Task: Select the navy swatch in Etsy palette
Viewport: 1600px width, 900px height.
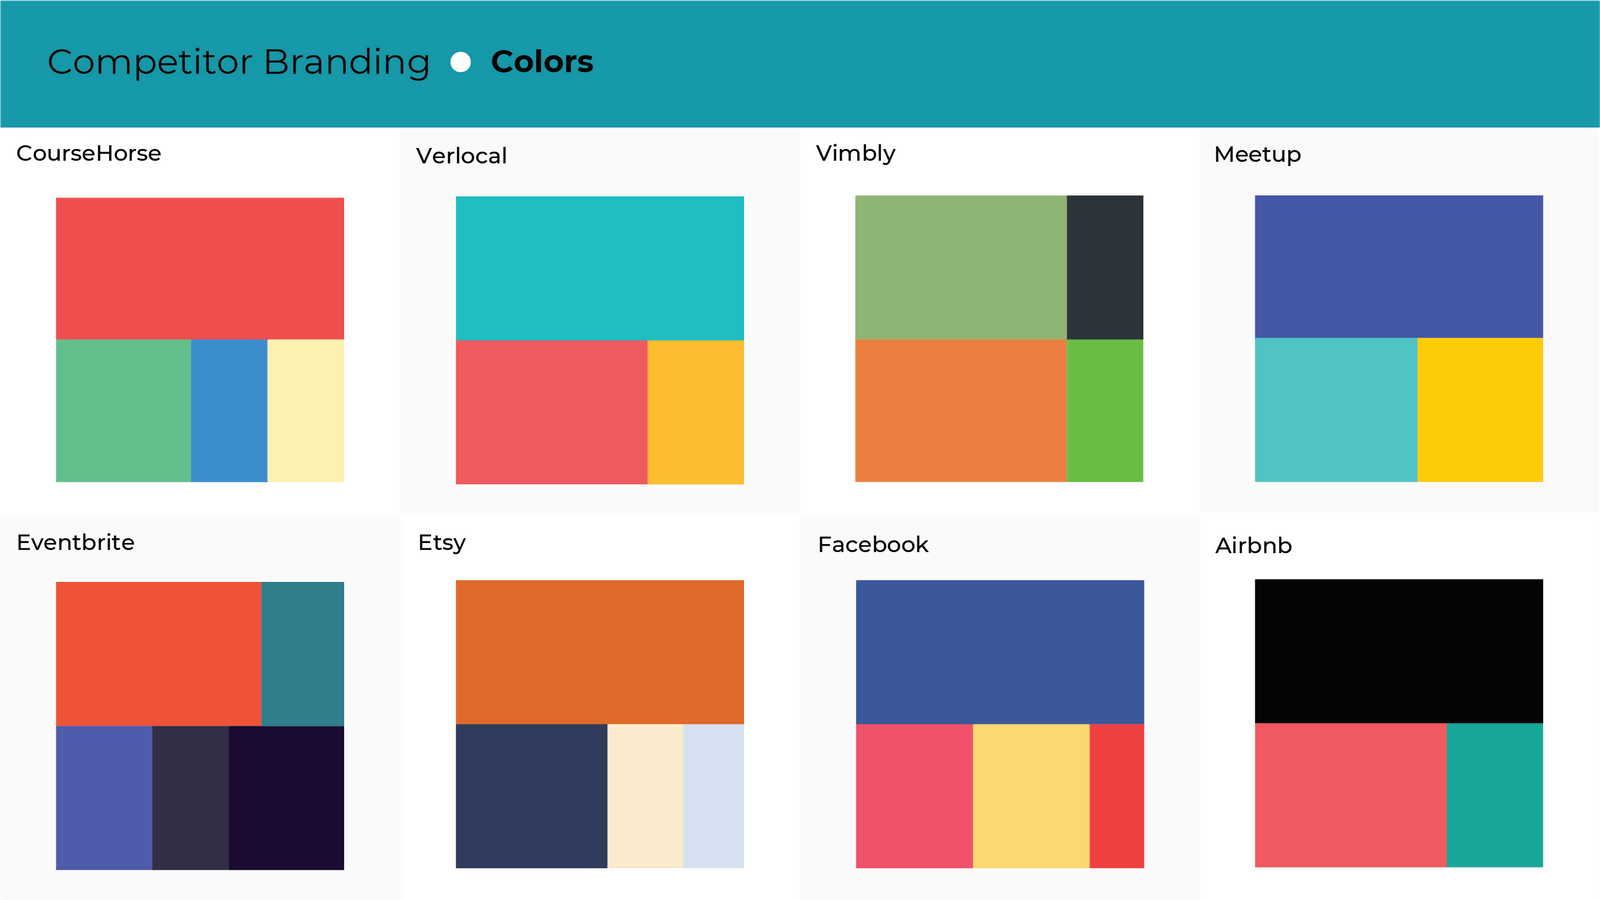Action: pos(531,795)
